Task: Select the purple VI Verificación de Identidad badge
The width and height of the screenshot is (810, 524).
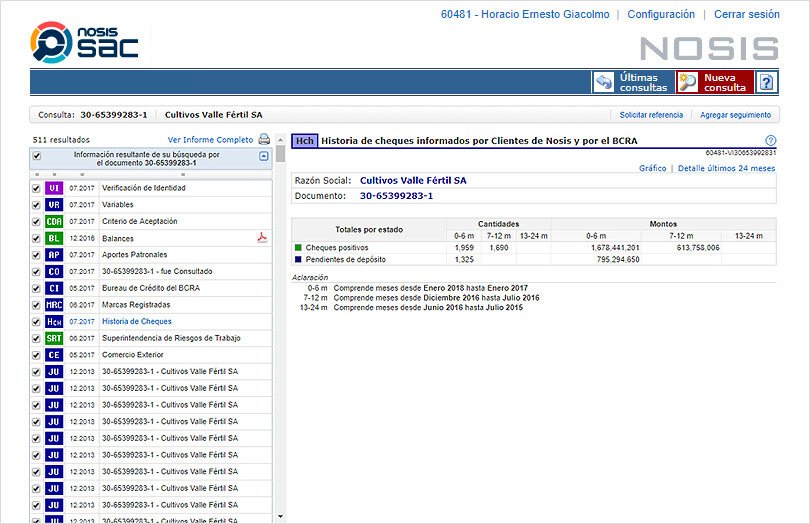Action: [54, 188]
